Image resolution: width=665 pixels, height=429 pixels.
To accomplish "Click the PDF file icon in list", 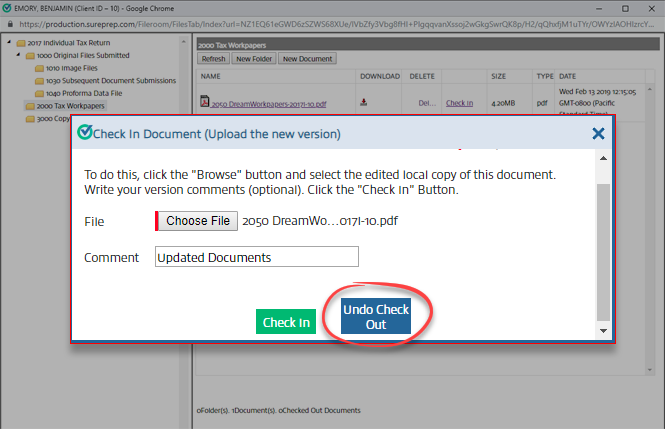I will pos(204,102).
